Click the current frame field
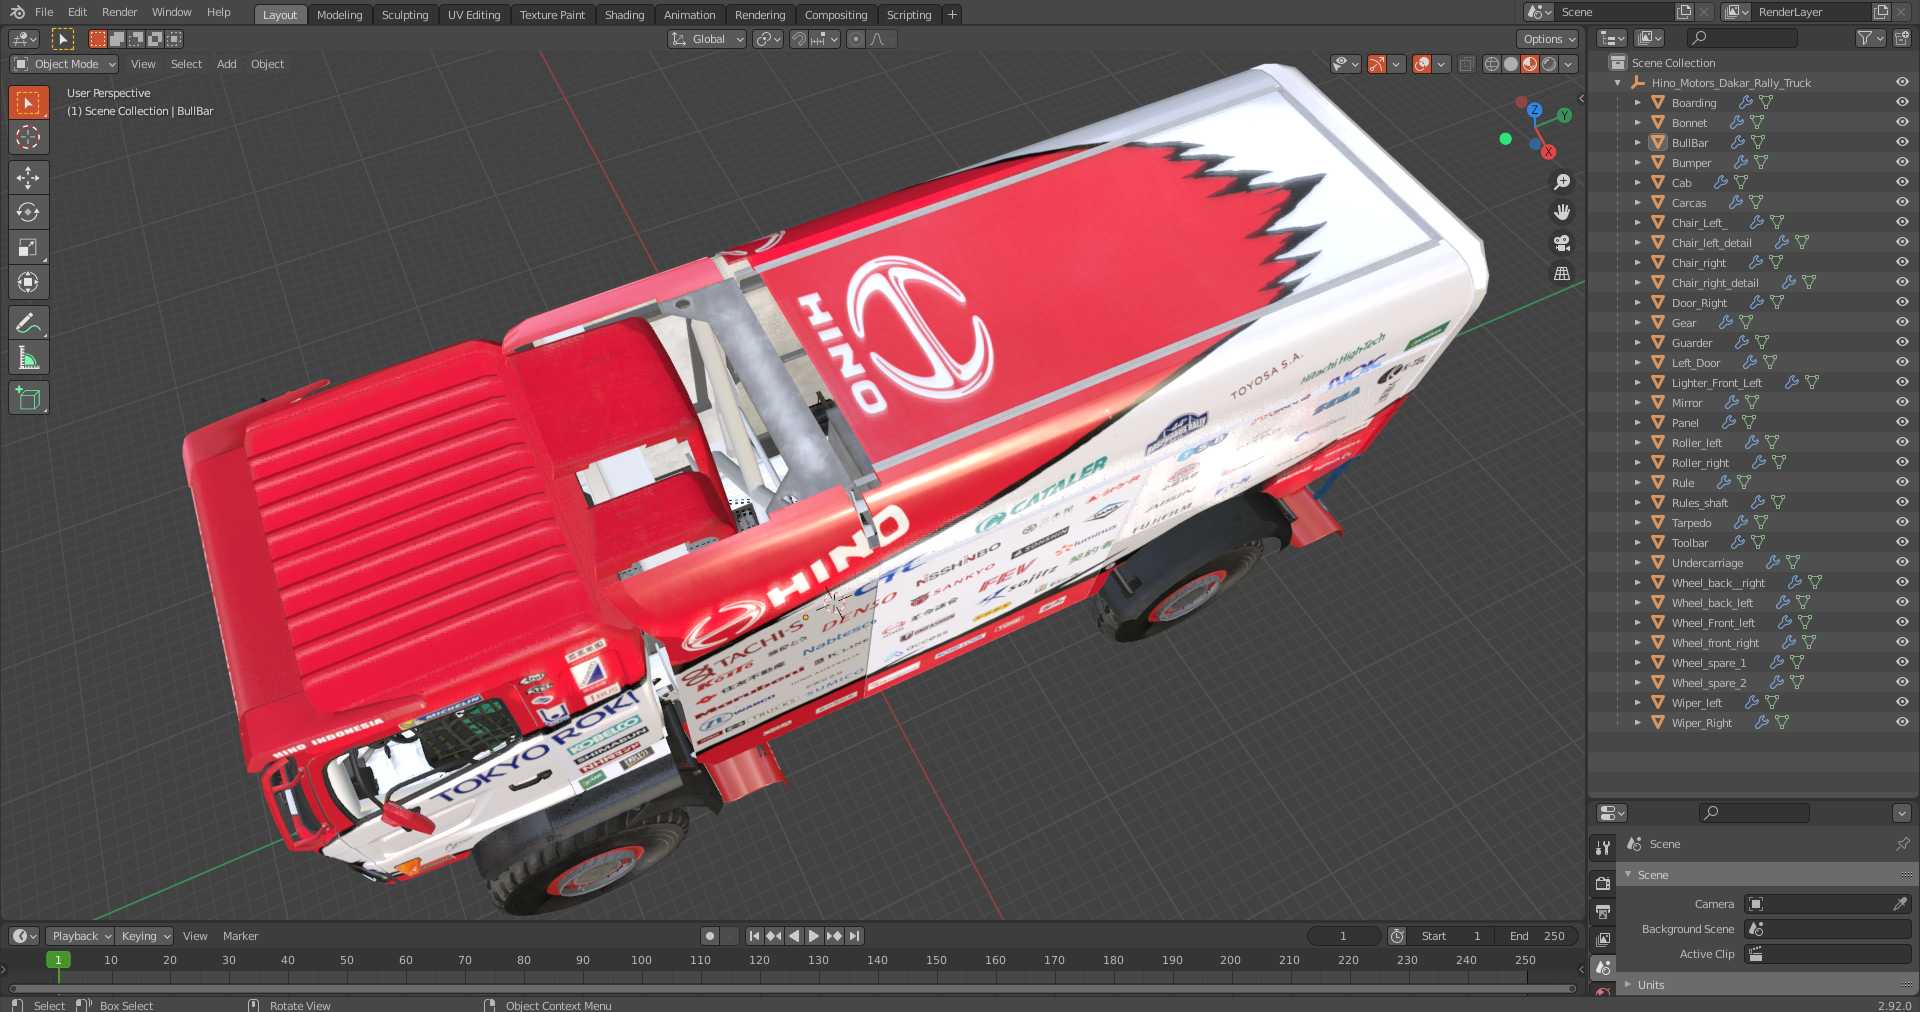This screenshot has height=1012, width=1920. [x=1343, y=936]
